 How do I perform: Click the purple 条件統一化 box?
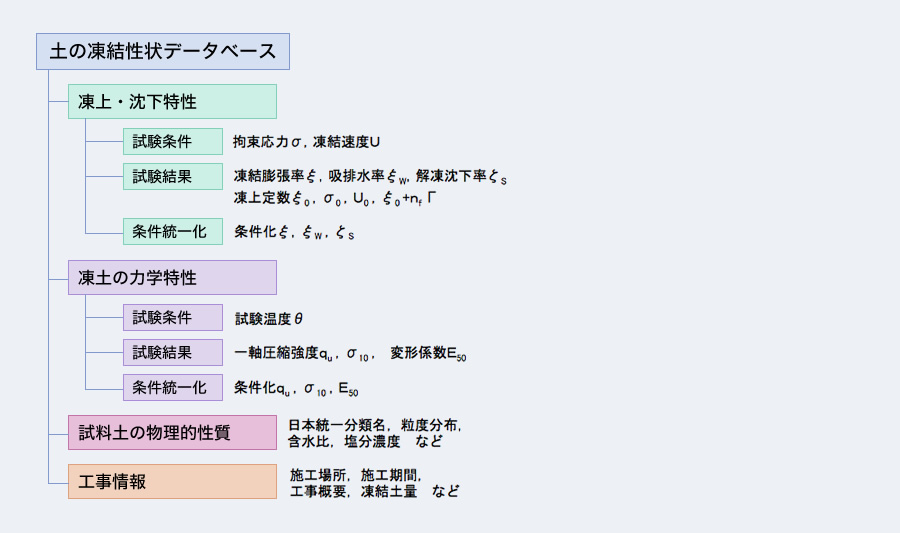click(x=172, y=387)
